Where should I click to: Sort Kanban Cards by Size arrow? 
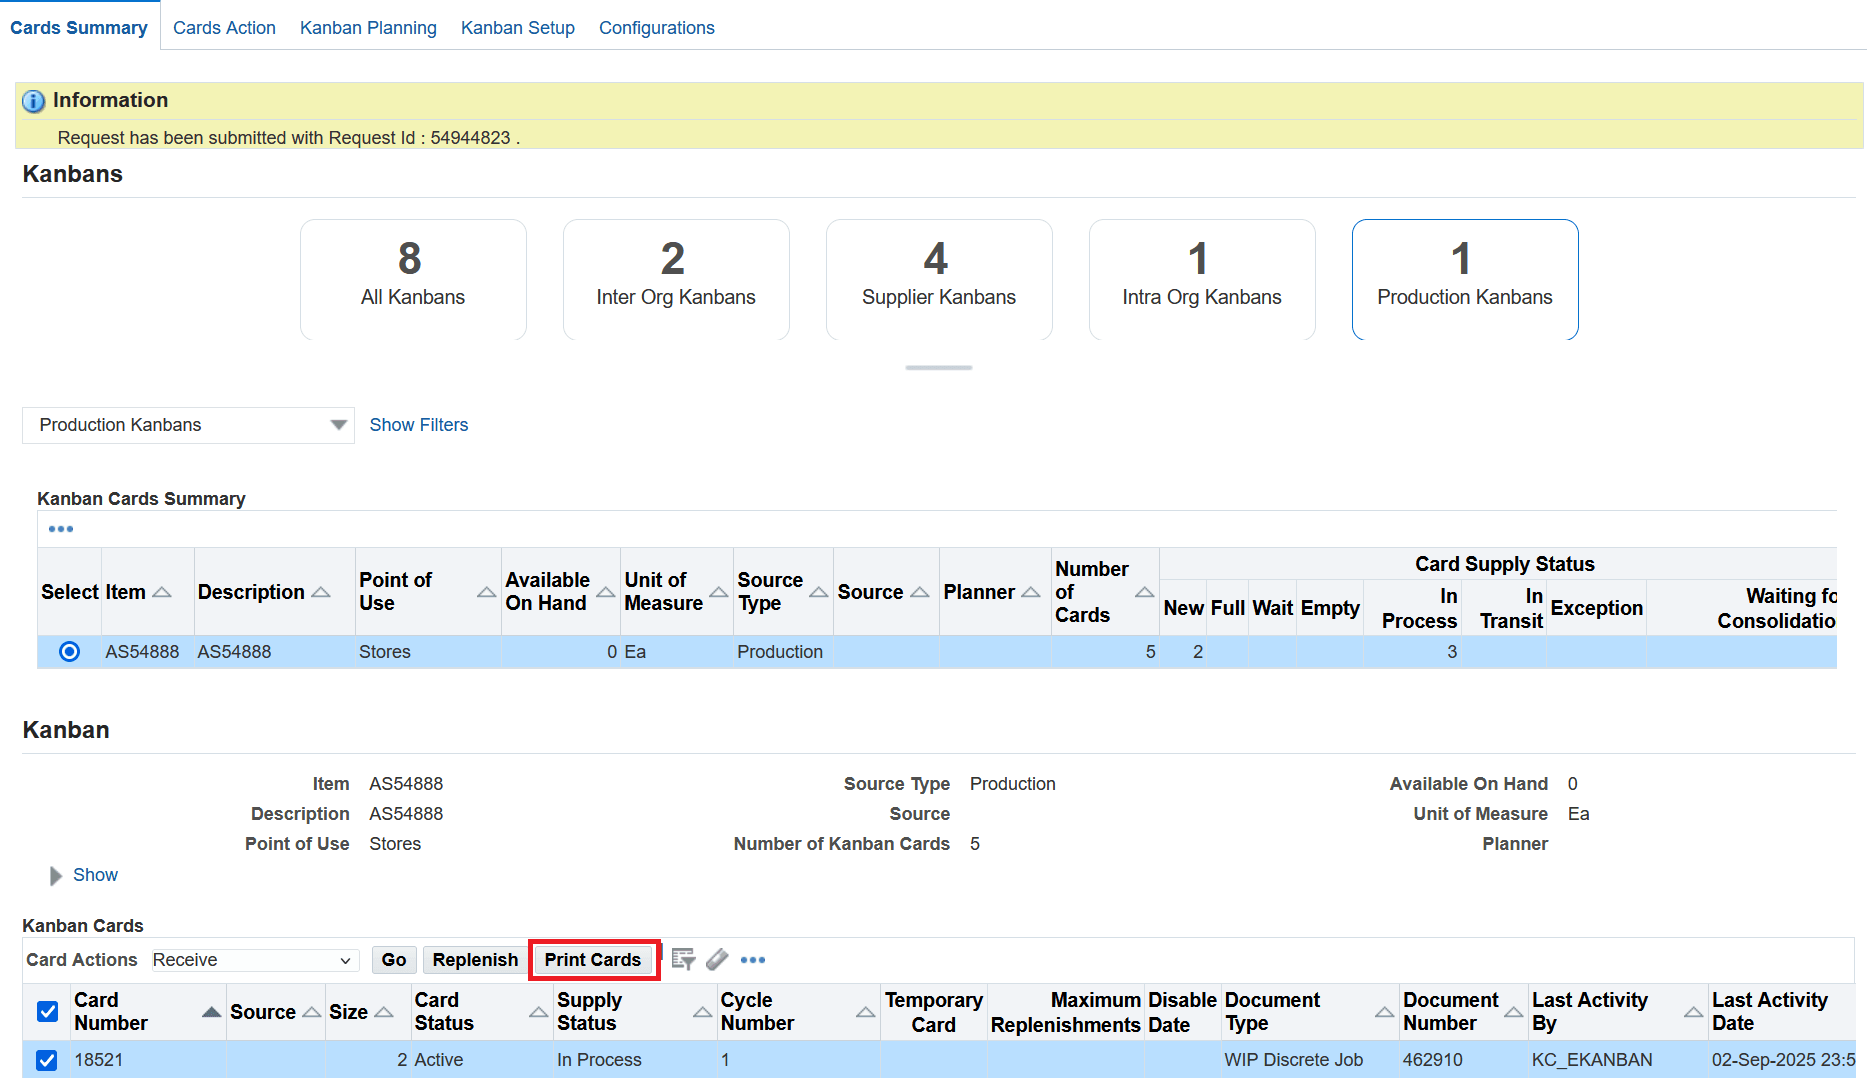coord(383,1013)
